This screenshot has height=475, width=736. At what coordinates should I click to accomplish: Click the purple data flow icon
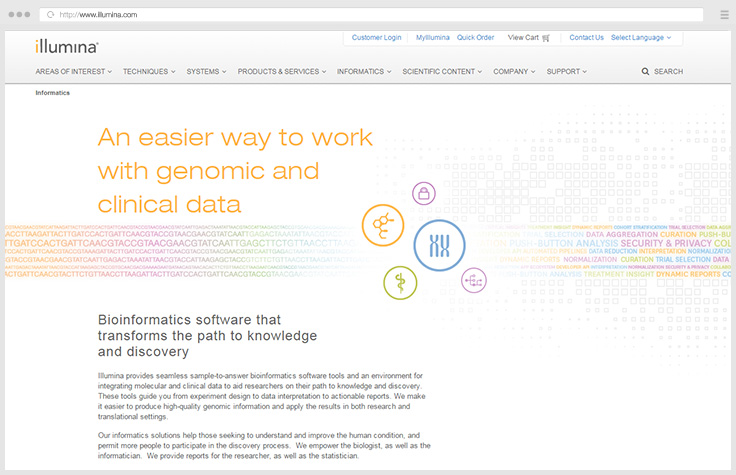click(x=474, y=281)
